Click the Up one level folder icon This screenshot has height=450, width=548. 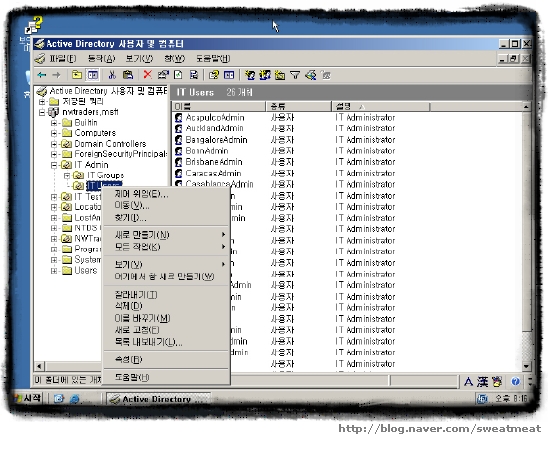77,75
